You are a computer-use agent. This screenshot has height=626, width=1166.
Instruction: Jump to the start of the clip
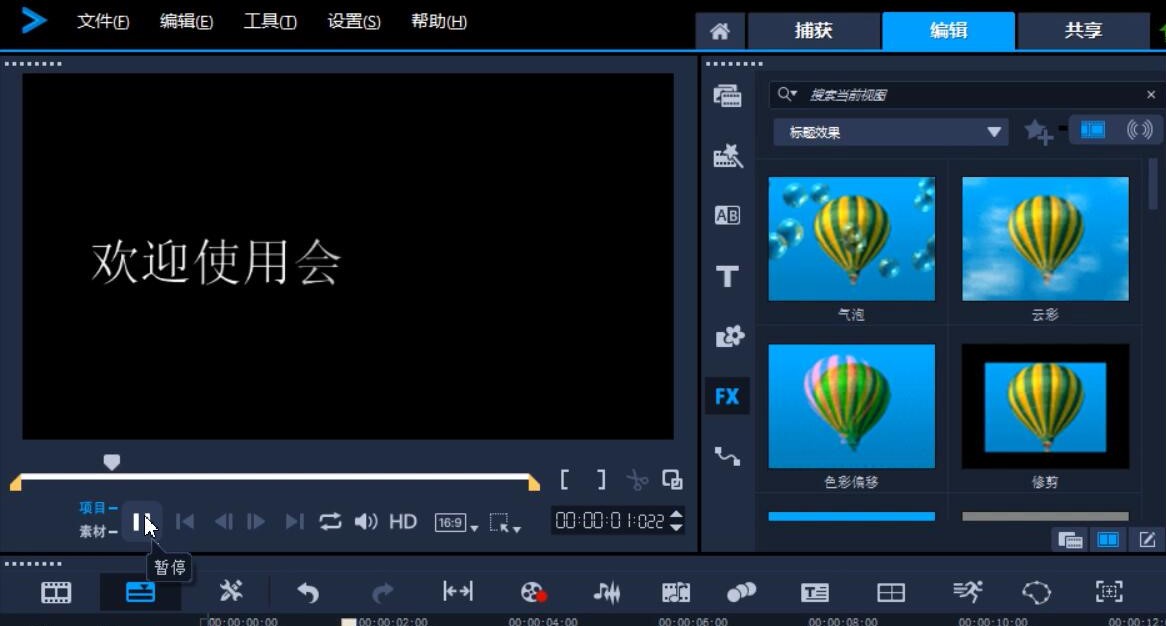tap(185, 522)
